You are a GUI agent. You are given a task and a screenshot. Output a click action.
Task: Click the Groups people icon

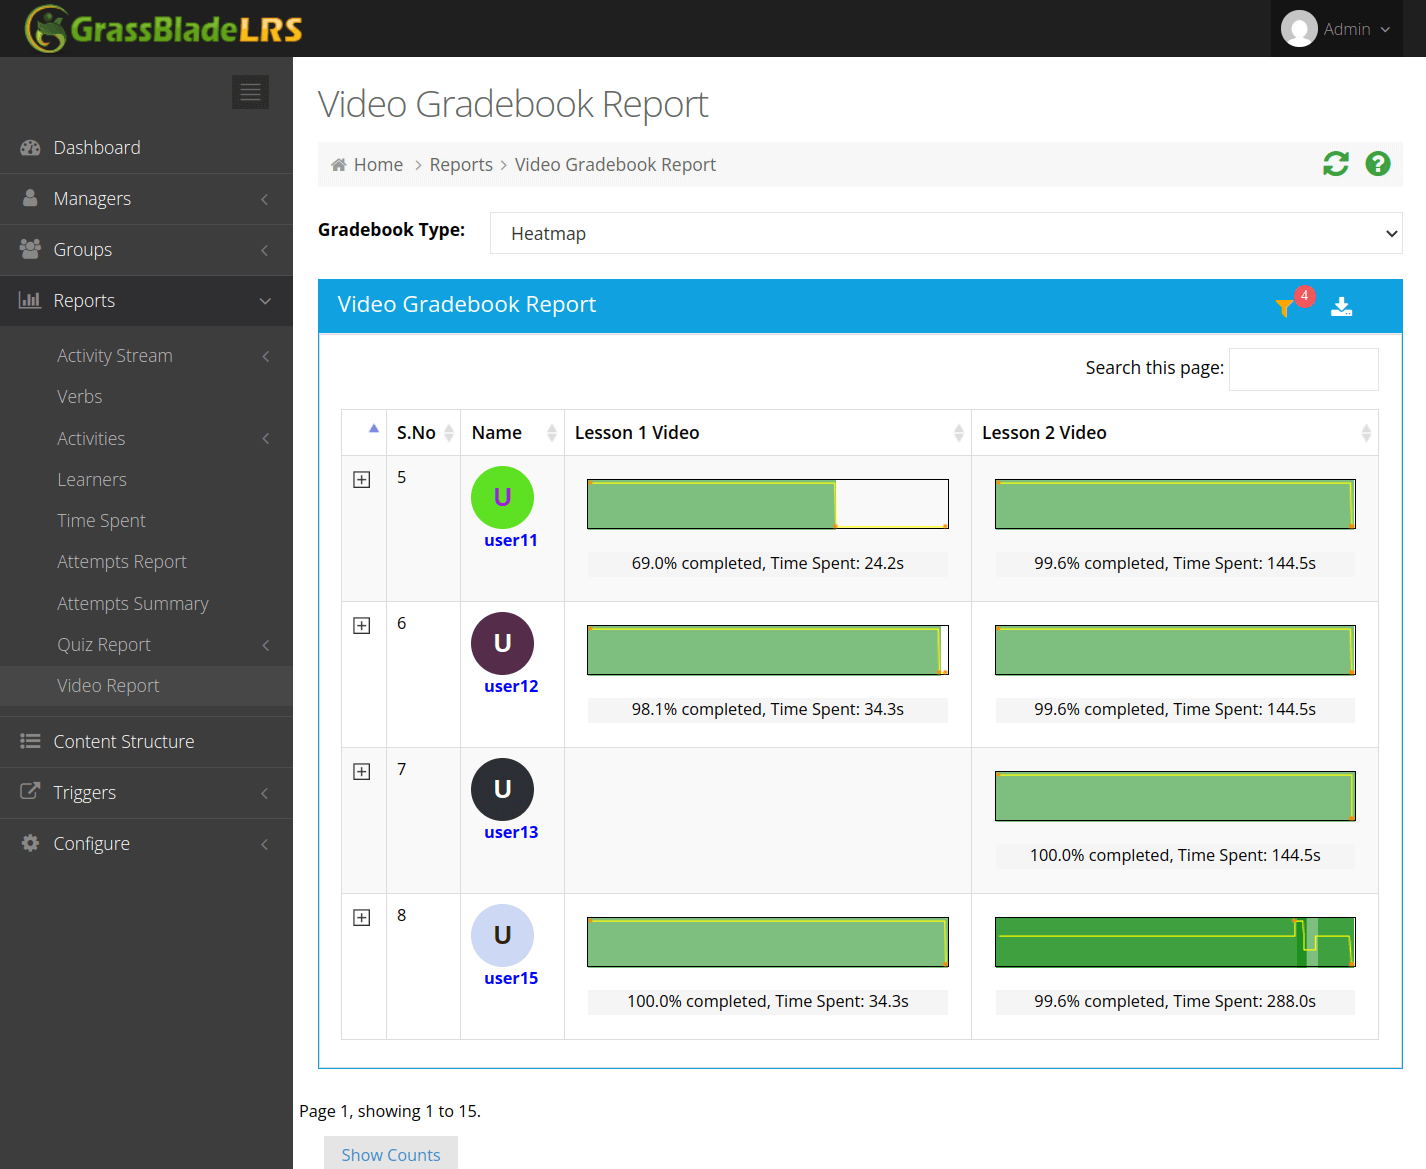(30, 249)
